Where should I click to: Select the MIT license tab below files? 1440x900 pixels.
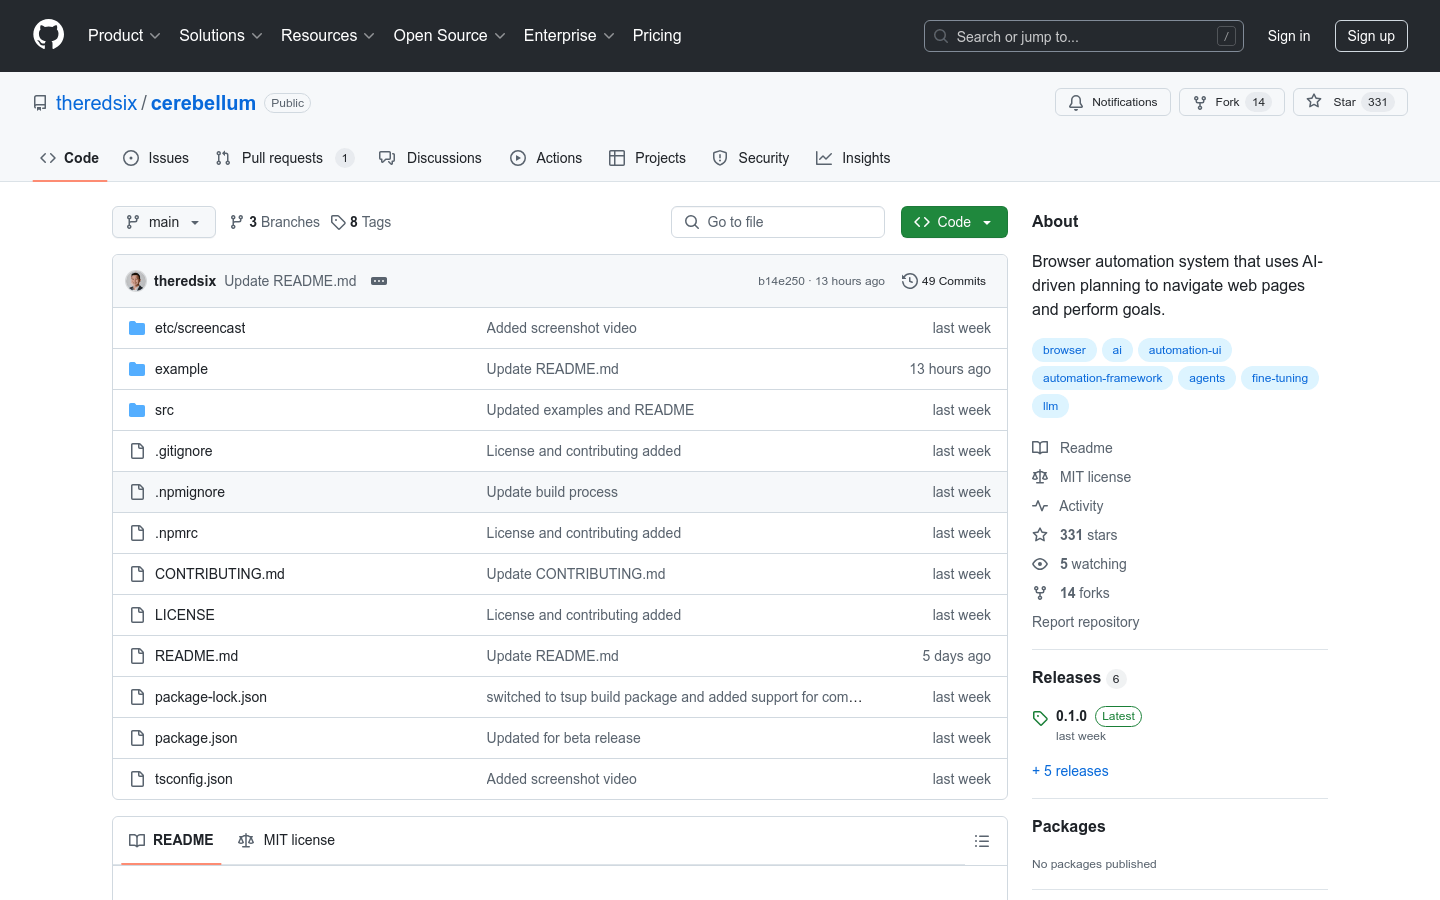pos(286,841)
